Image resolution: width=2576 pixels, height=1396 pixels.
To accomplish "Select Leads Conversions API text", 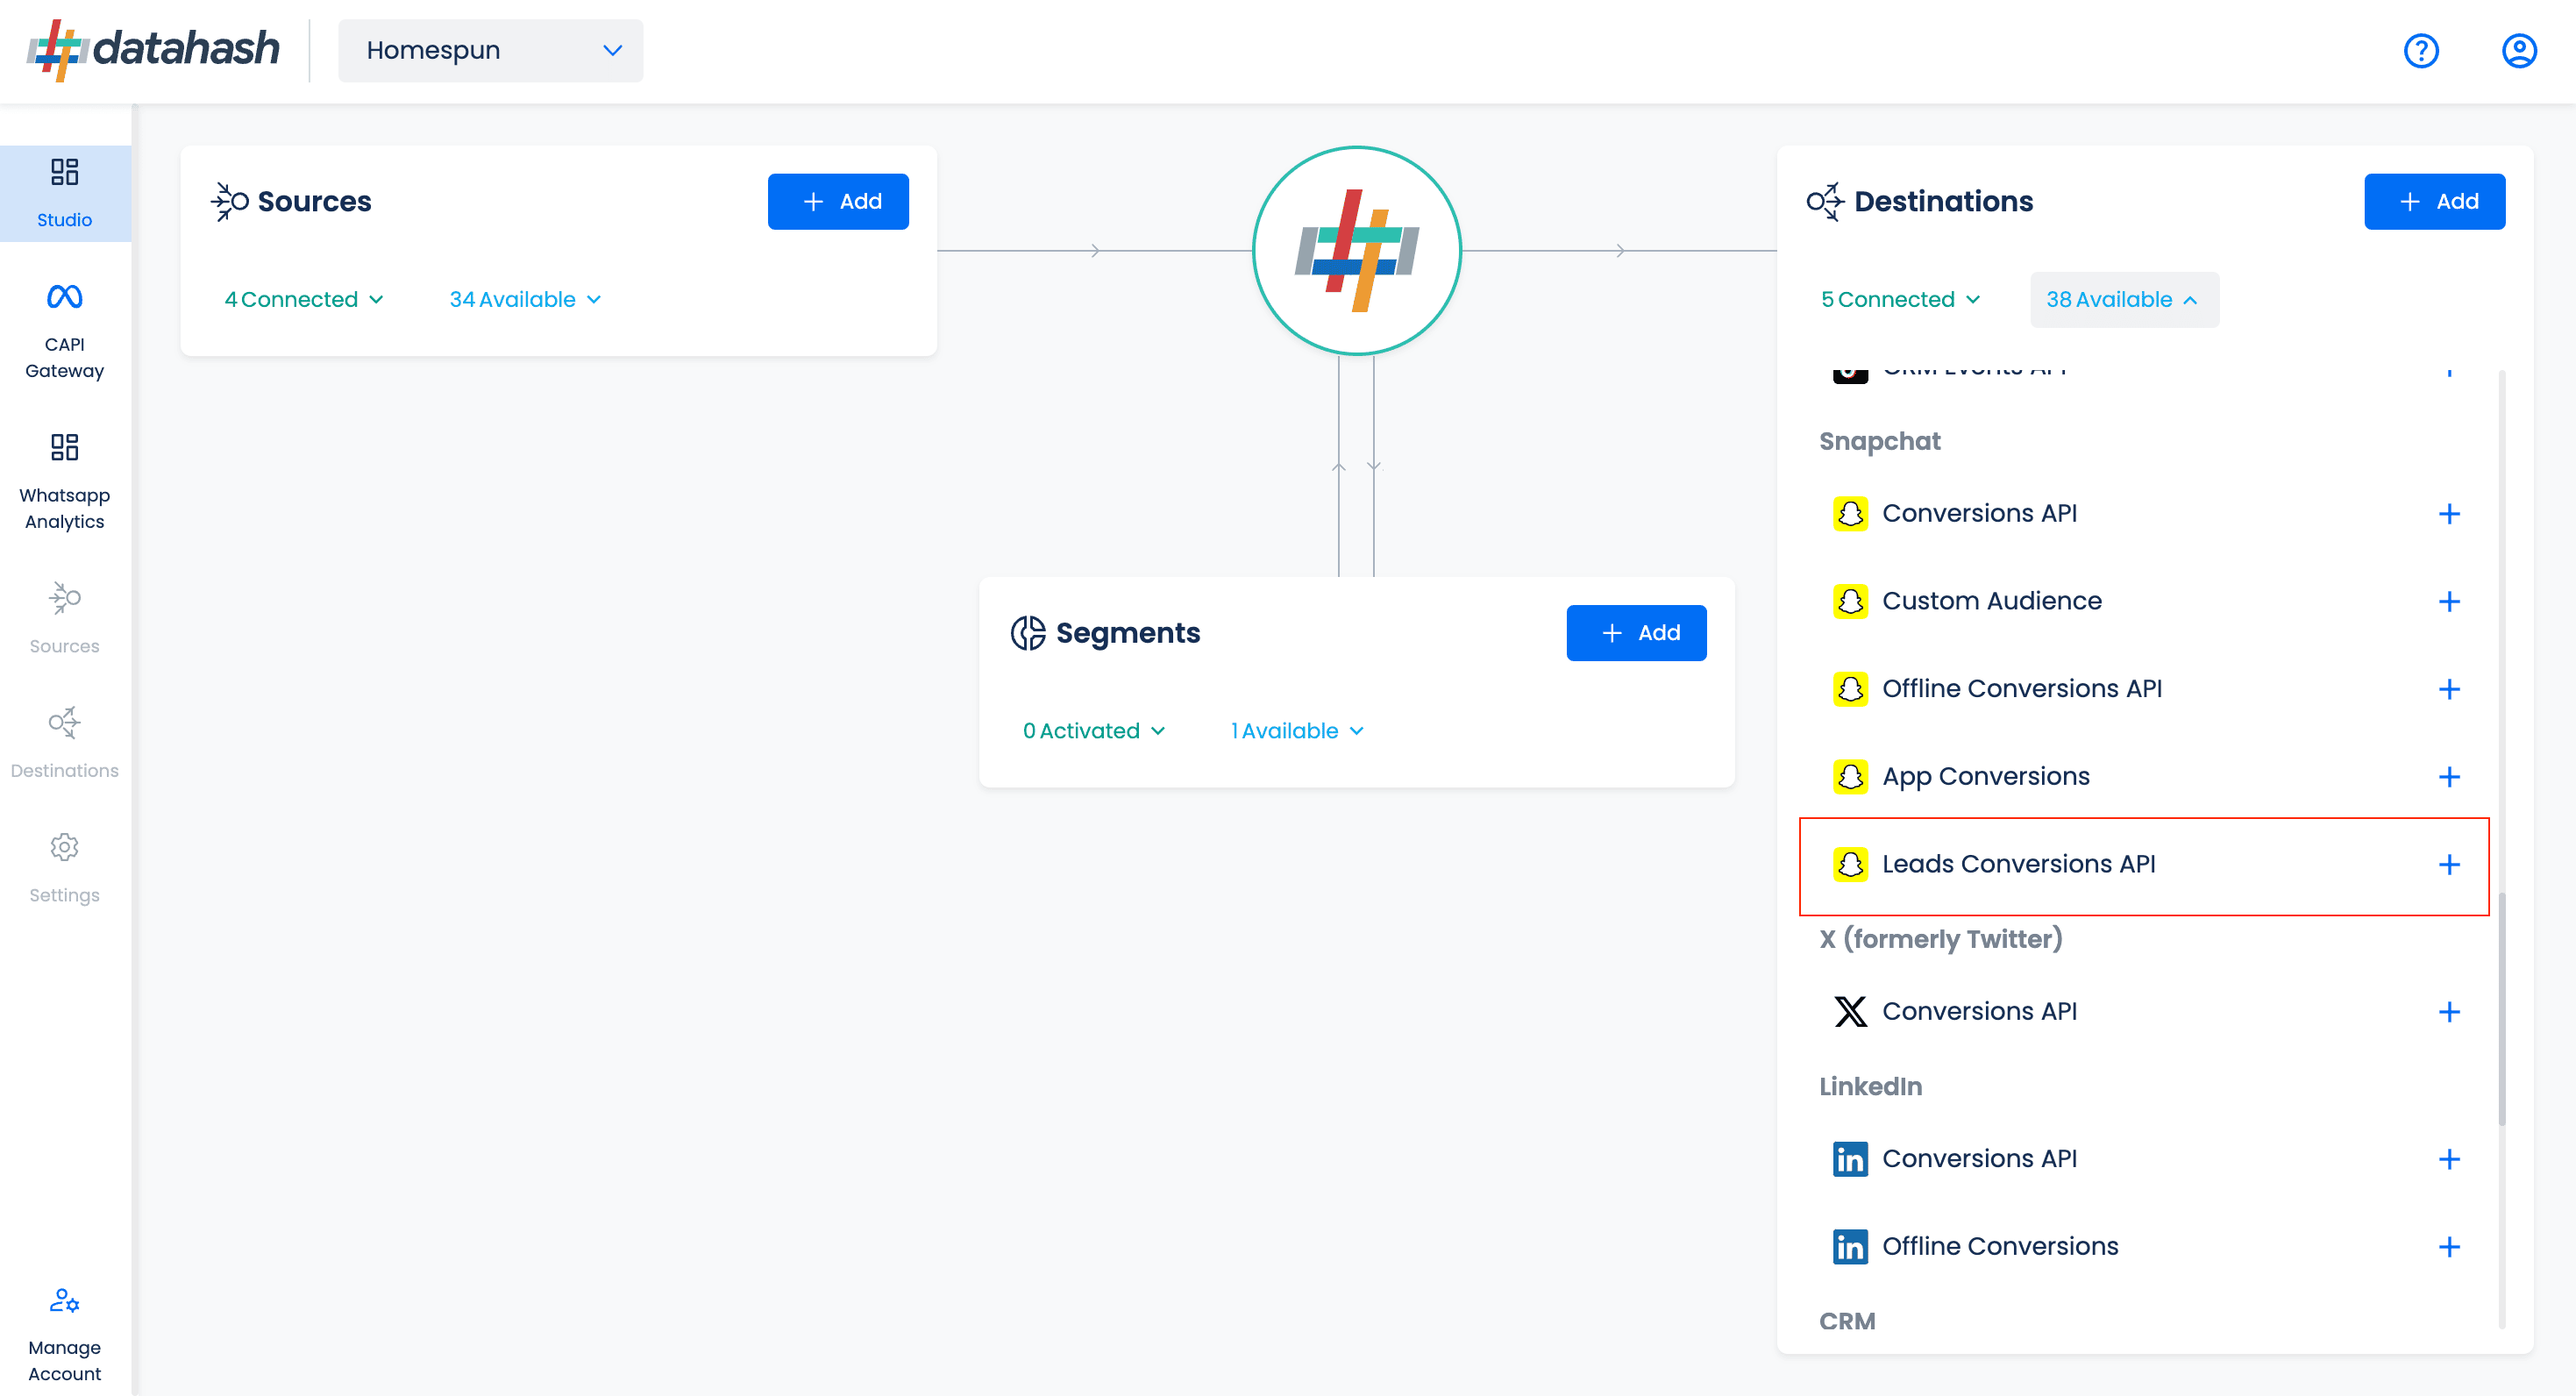I will [2018, 863].
